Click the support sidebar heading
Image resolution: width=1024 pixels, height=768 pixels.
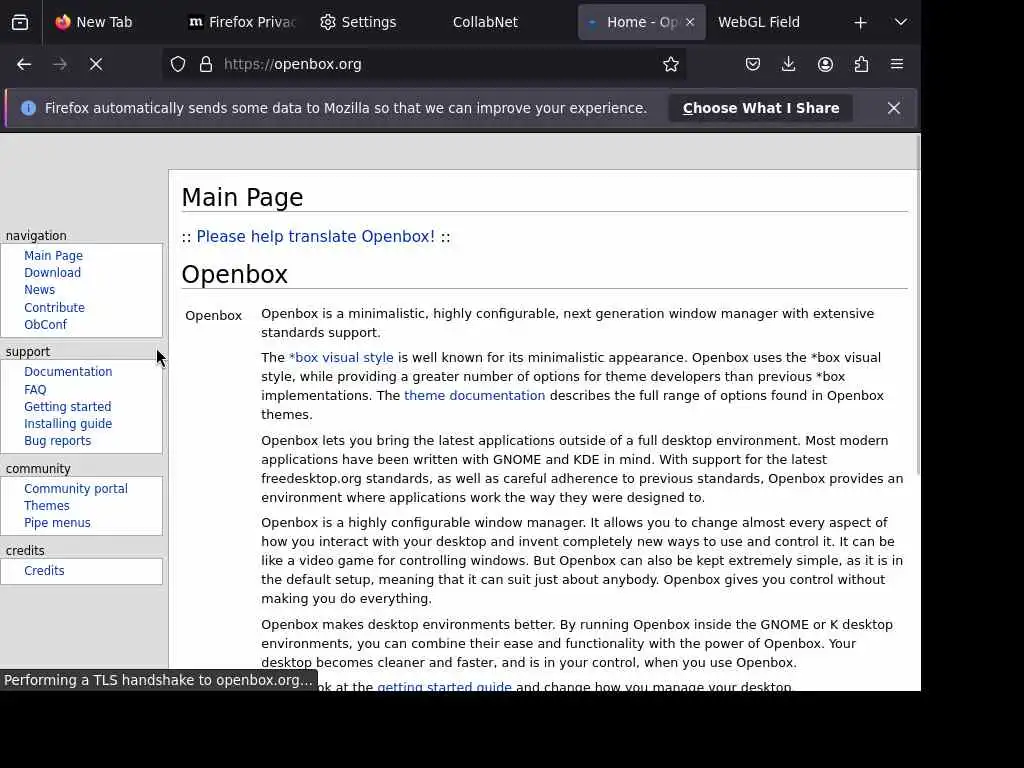click(x=27, y=351)
